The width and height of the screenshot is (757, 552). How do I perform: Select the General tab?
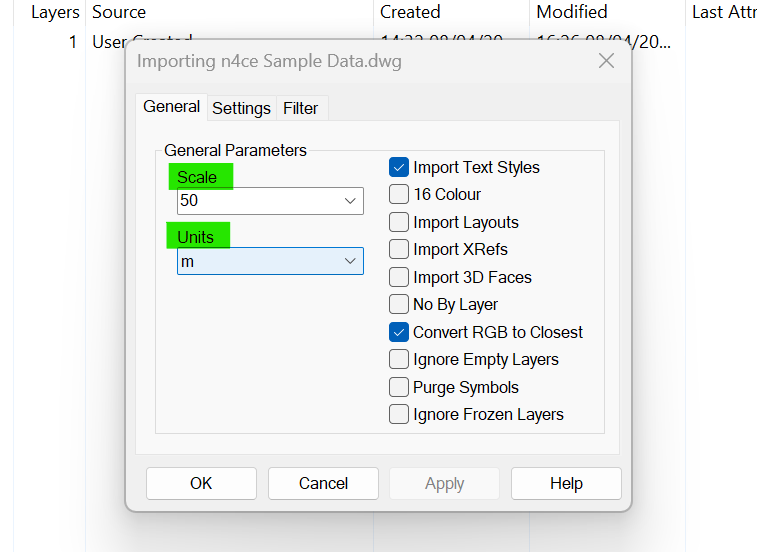pyautogui.click(x=171, y=107)
